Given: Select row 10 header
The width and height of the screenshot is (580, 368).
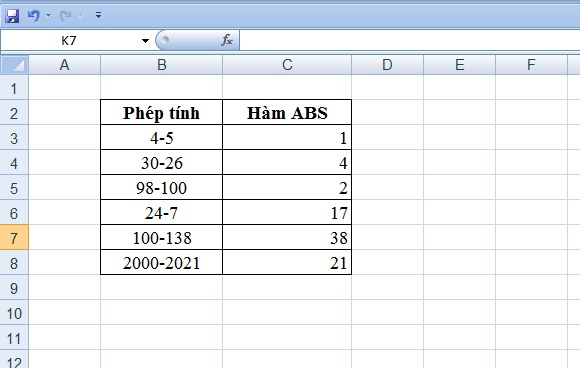Looking at the screenshot, I should click(14, 313).
